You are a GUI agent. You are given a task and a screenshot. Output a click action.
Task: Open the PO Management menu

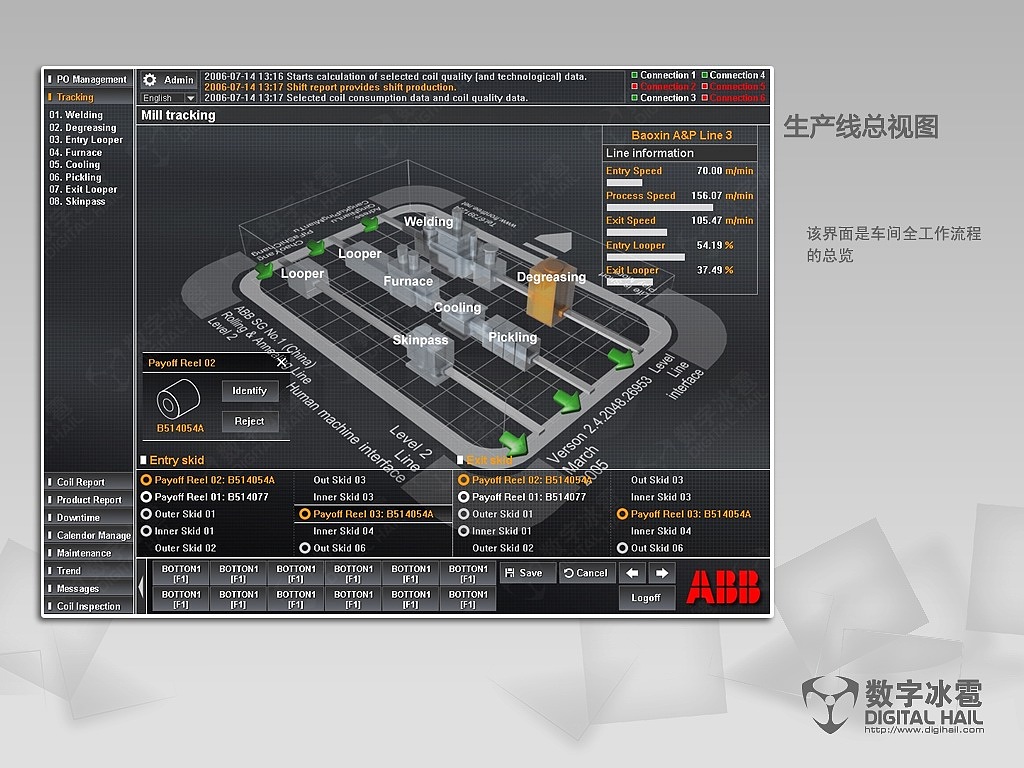click(88, 79)
